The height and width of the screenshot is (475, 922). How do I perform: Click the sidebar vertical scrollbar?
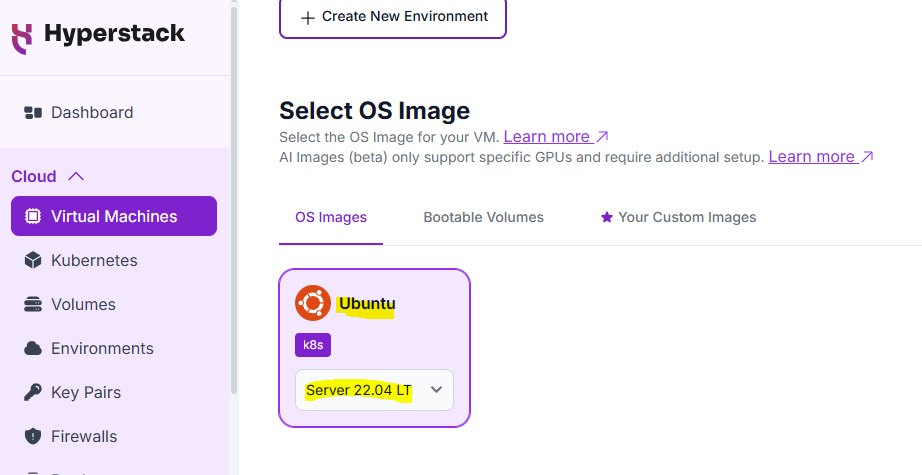click(234, 200)
